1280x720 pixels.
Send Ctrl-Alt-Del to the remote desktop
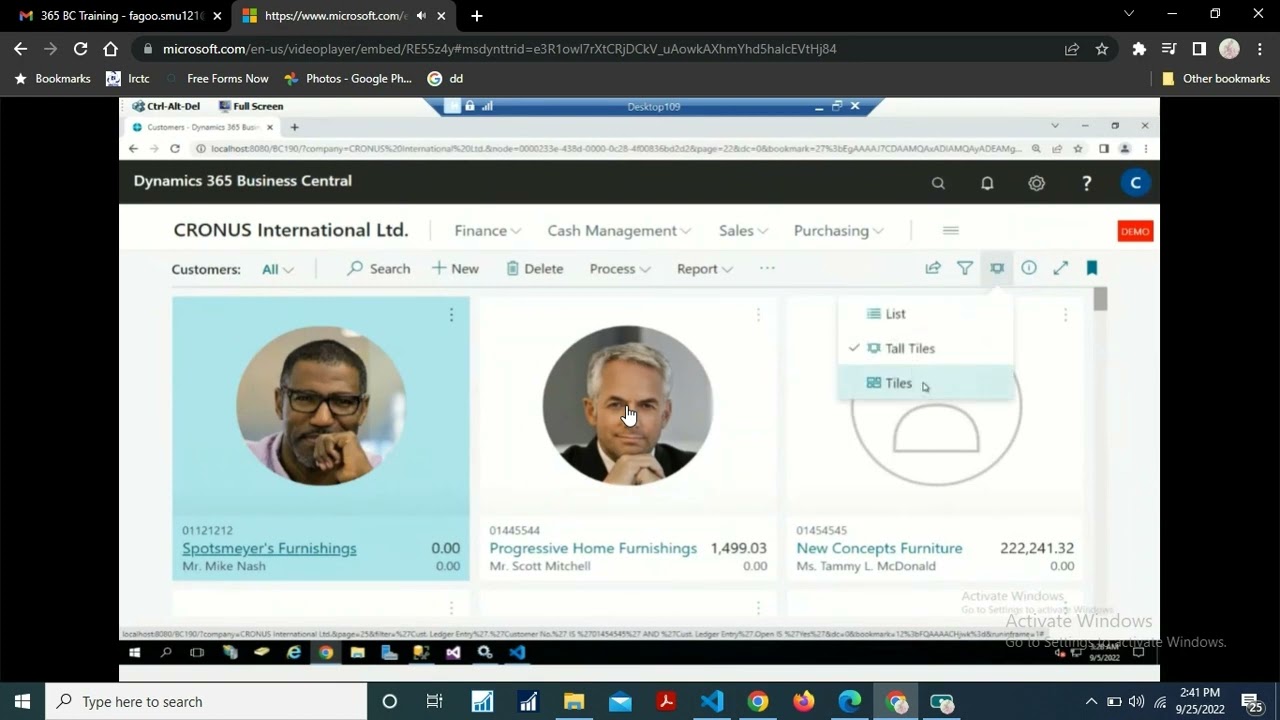(167, 106)
